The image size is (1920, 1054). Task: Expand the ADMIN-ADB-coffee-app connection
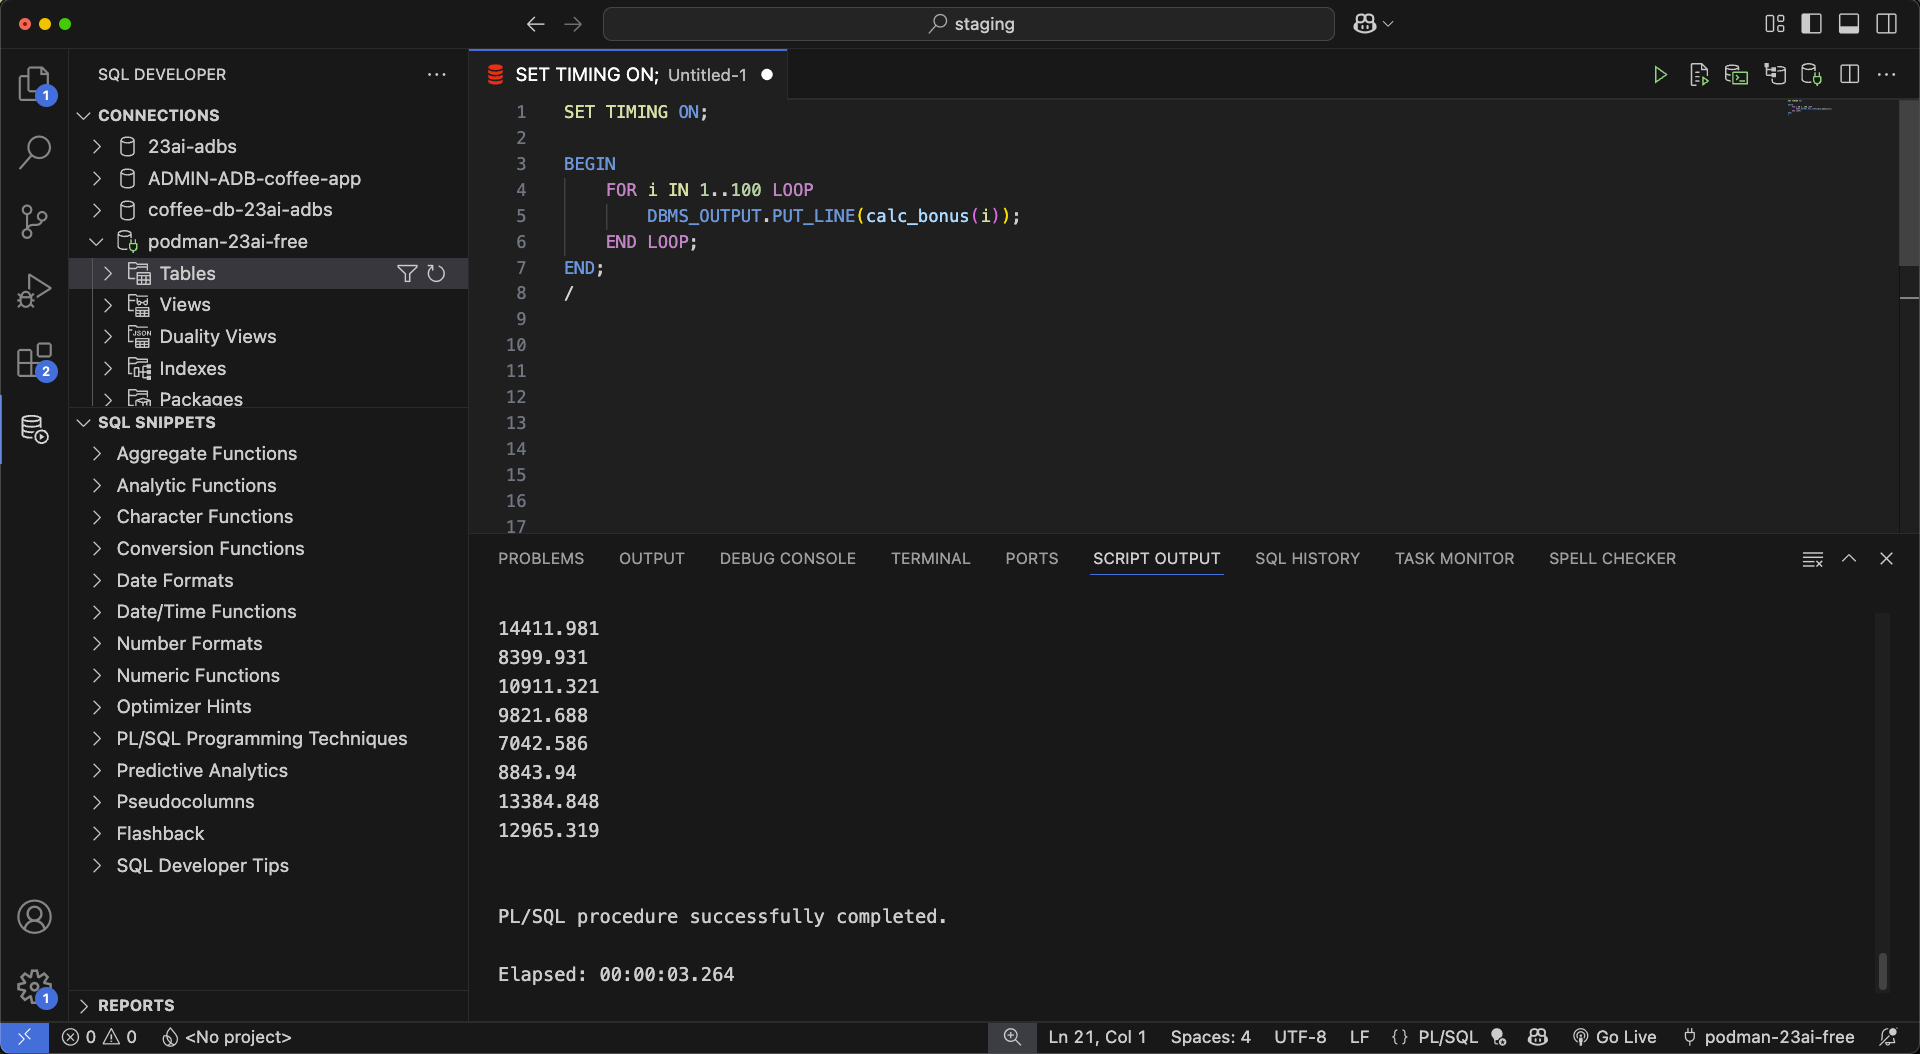pos(97,178)
